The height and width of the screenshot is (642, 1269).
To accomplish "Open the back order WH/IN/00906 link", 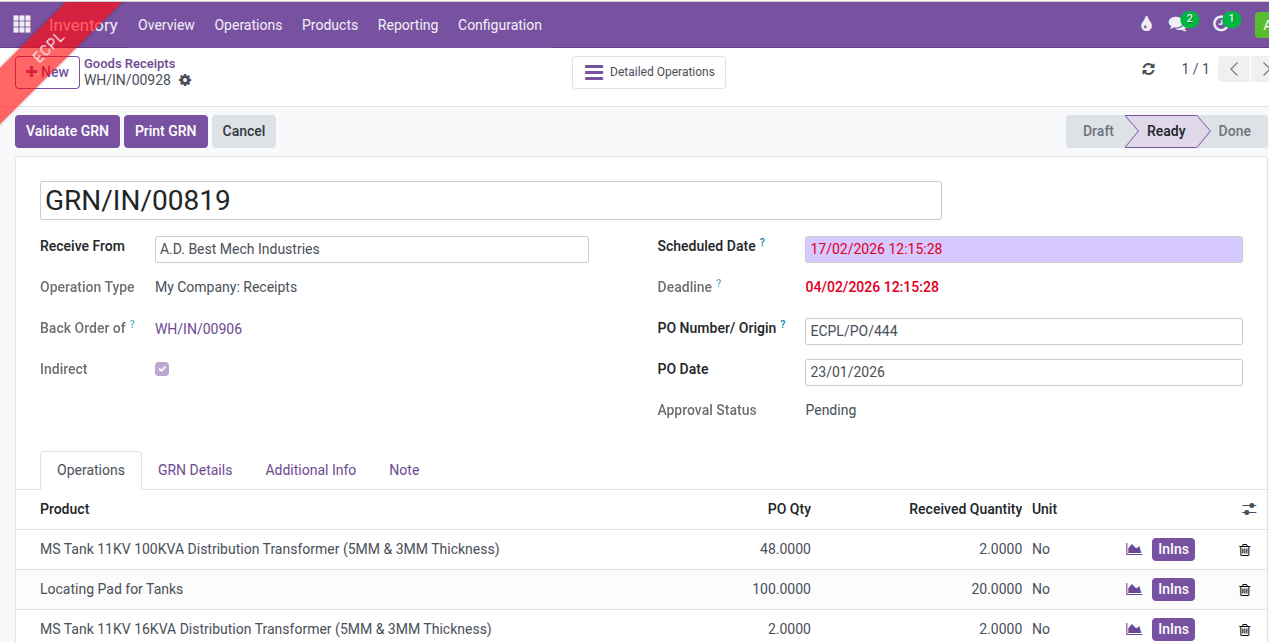I will click(198, 328).
